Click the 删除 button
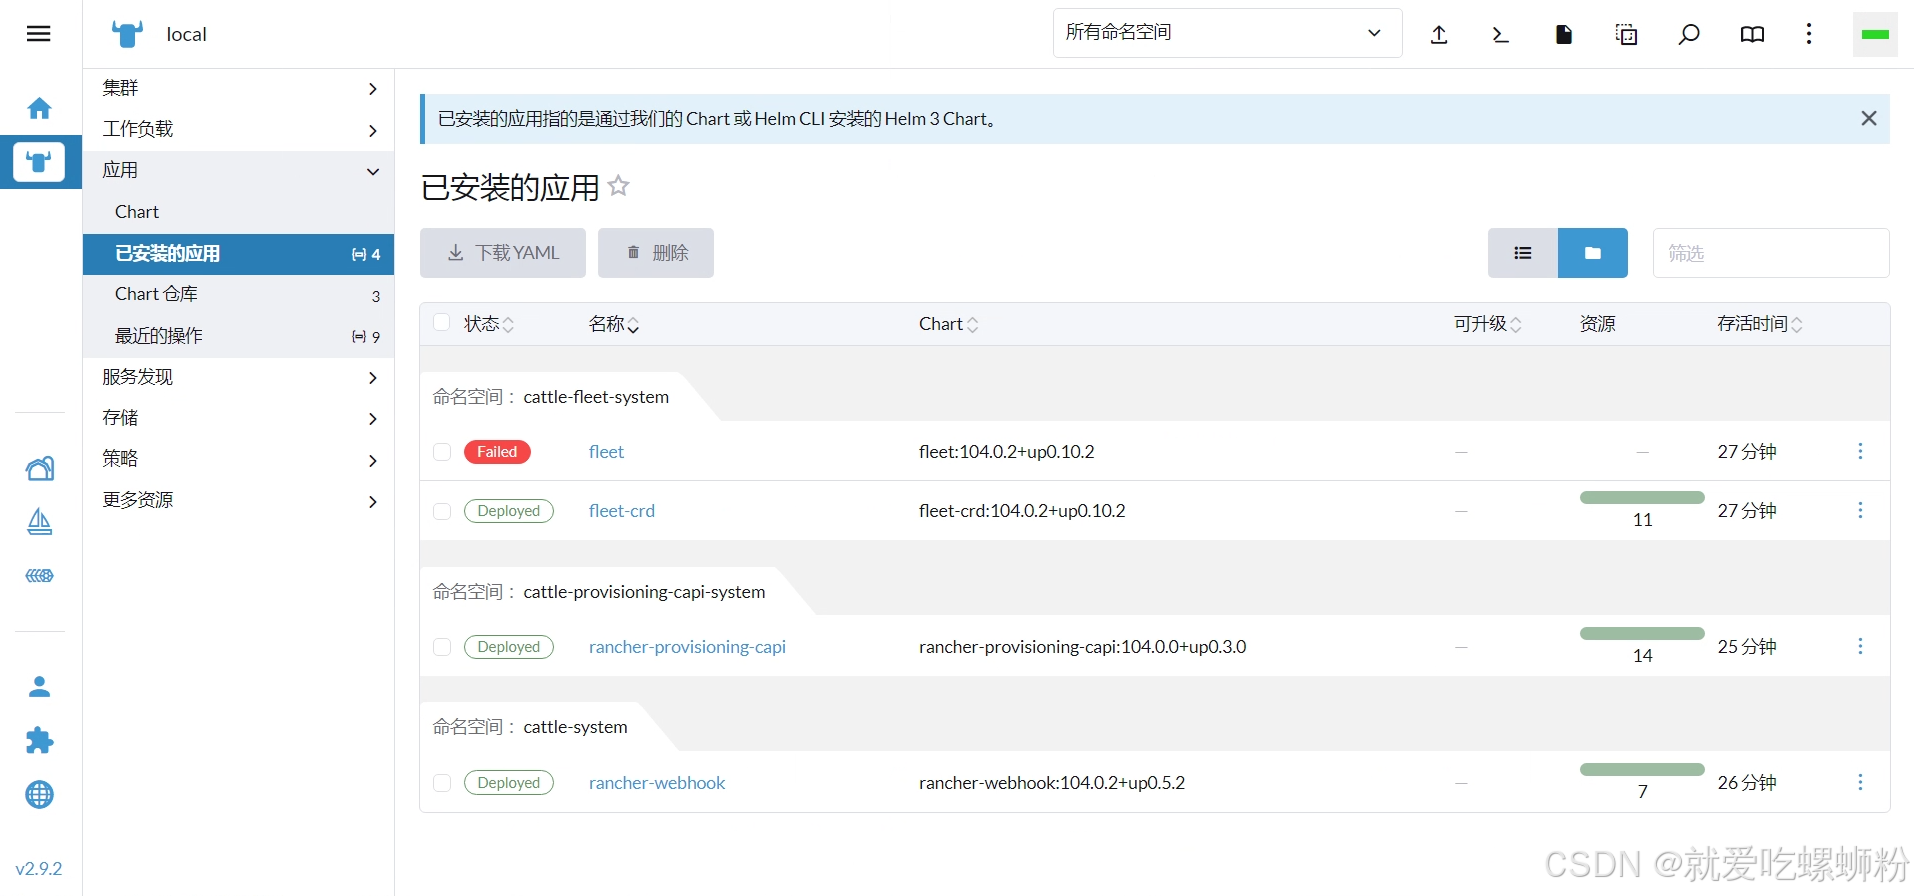Screen dimensions: 1914x896 656,253
